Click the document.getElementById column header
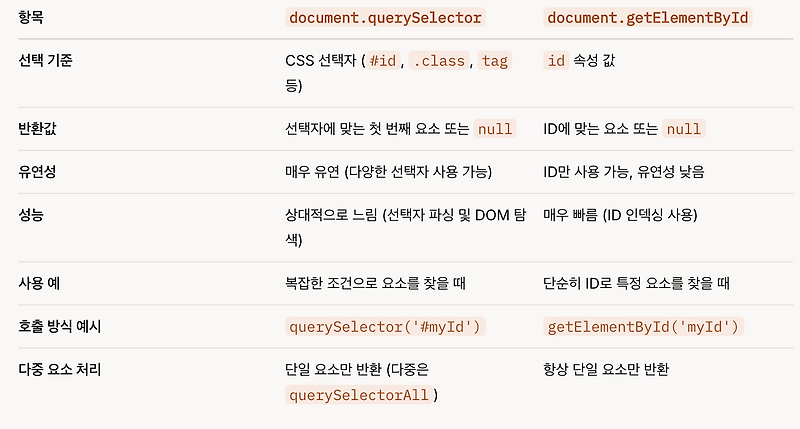This screenshot has width=800, height=429. pos(647,18)
